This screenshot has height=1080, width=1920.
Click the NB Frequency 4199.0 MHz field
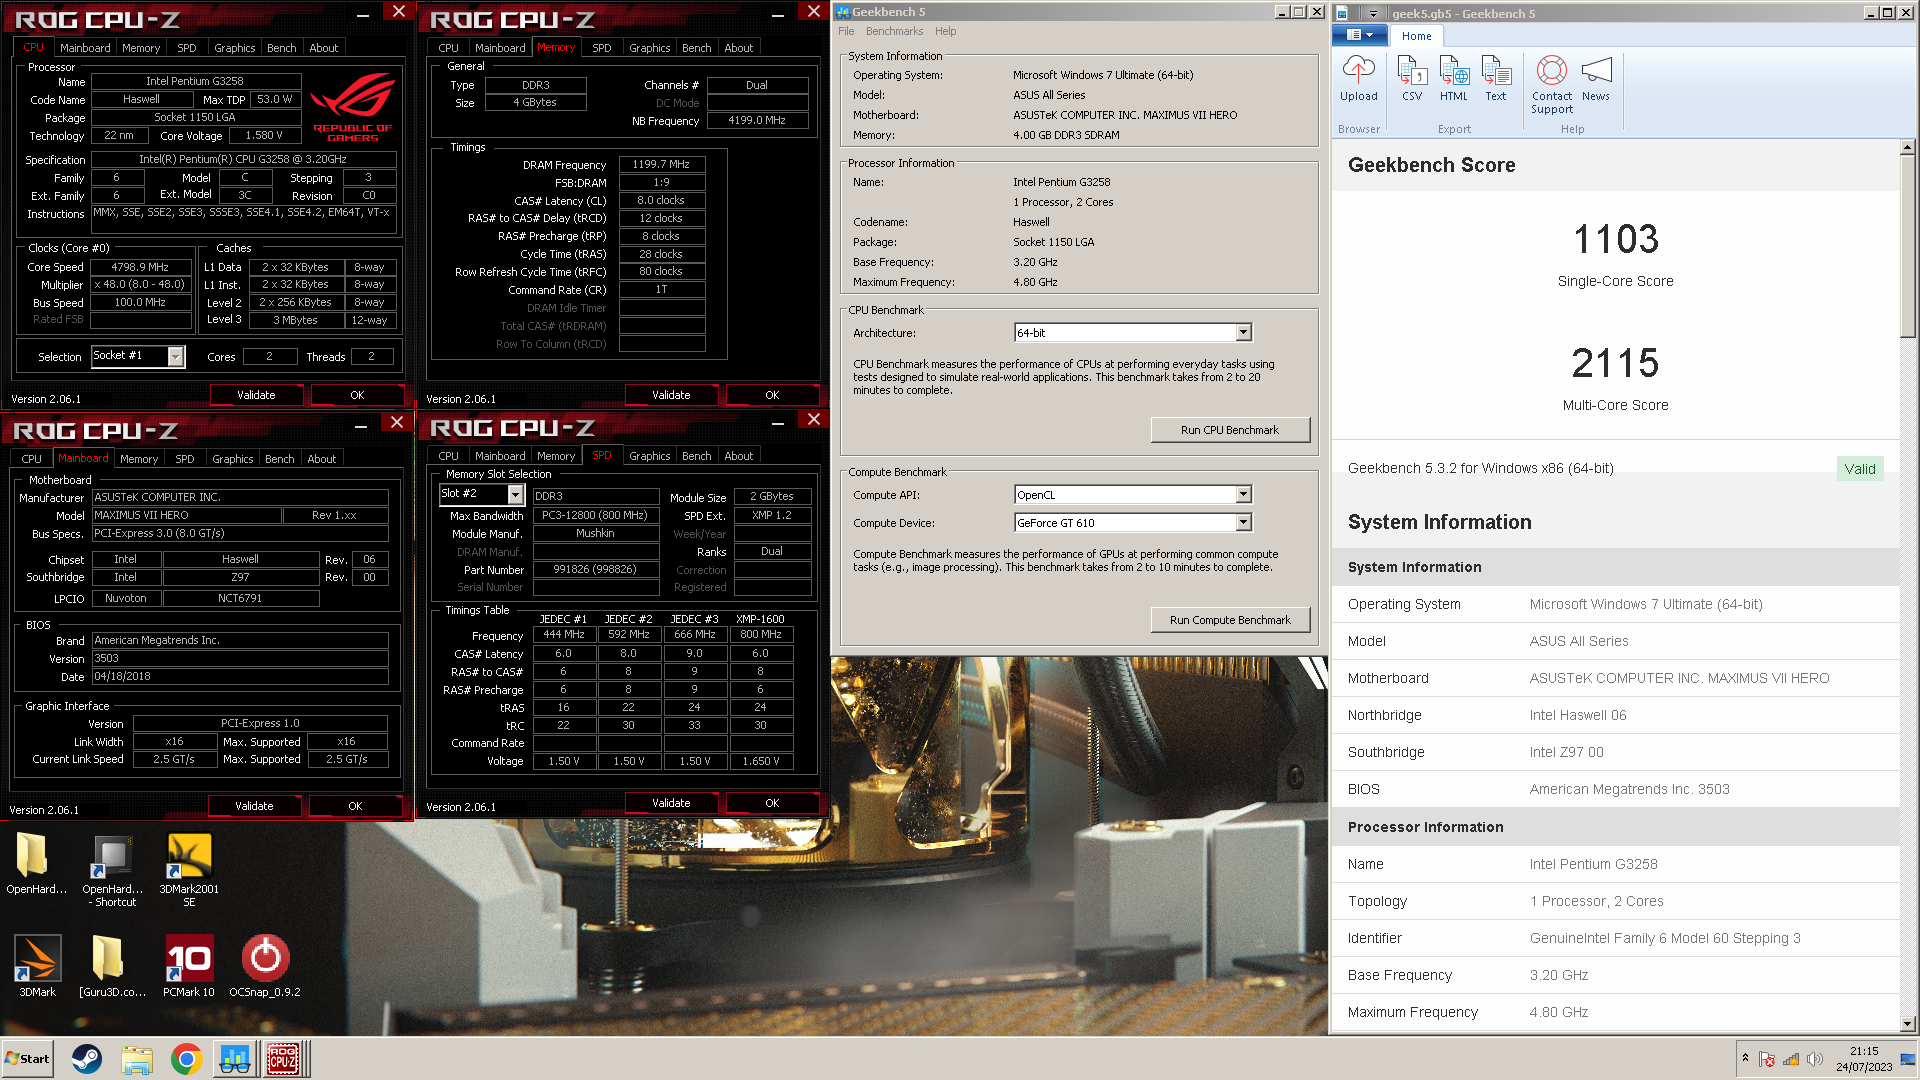pyautogui.click(x=757, y=120)
